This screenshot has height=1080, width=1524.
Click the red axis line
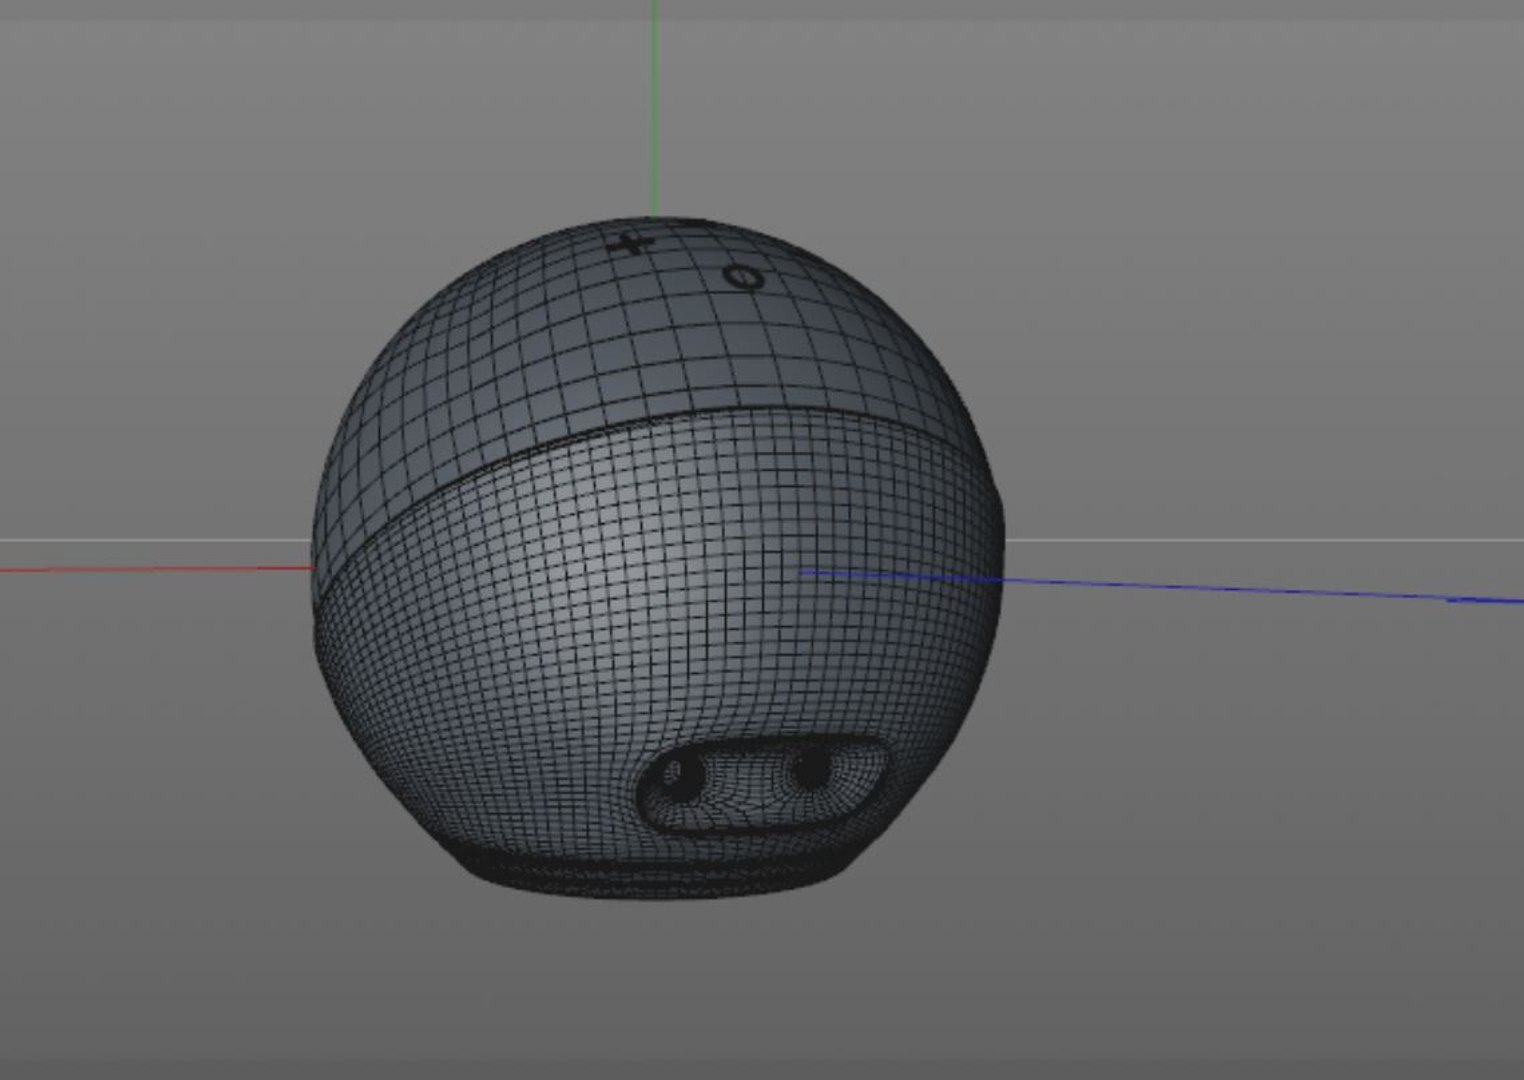[x=157, y=569]
